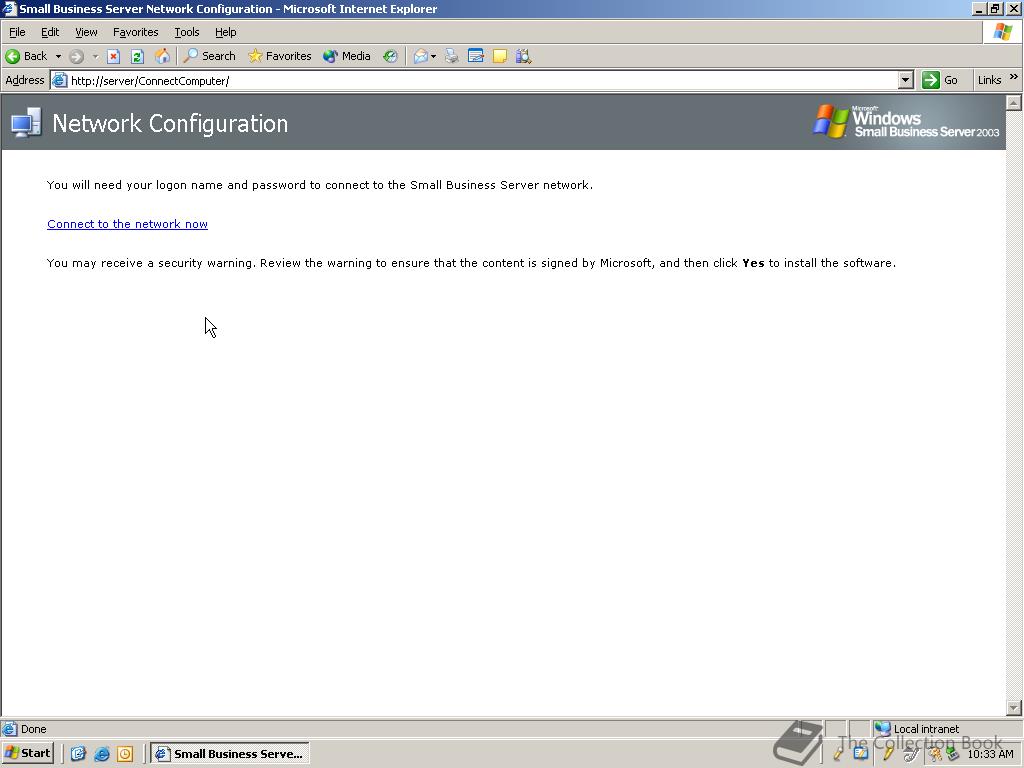Viewport: 1024px width, 768px height.
Task: Open the Media pane from the toolbar
Action: 347,56
